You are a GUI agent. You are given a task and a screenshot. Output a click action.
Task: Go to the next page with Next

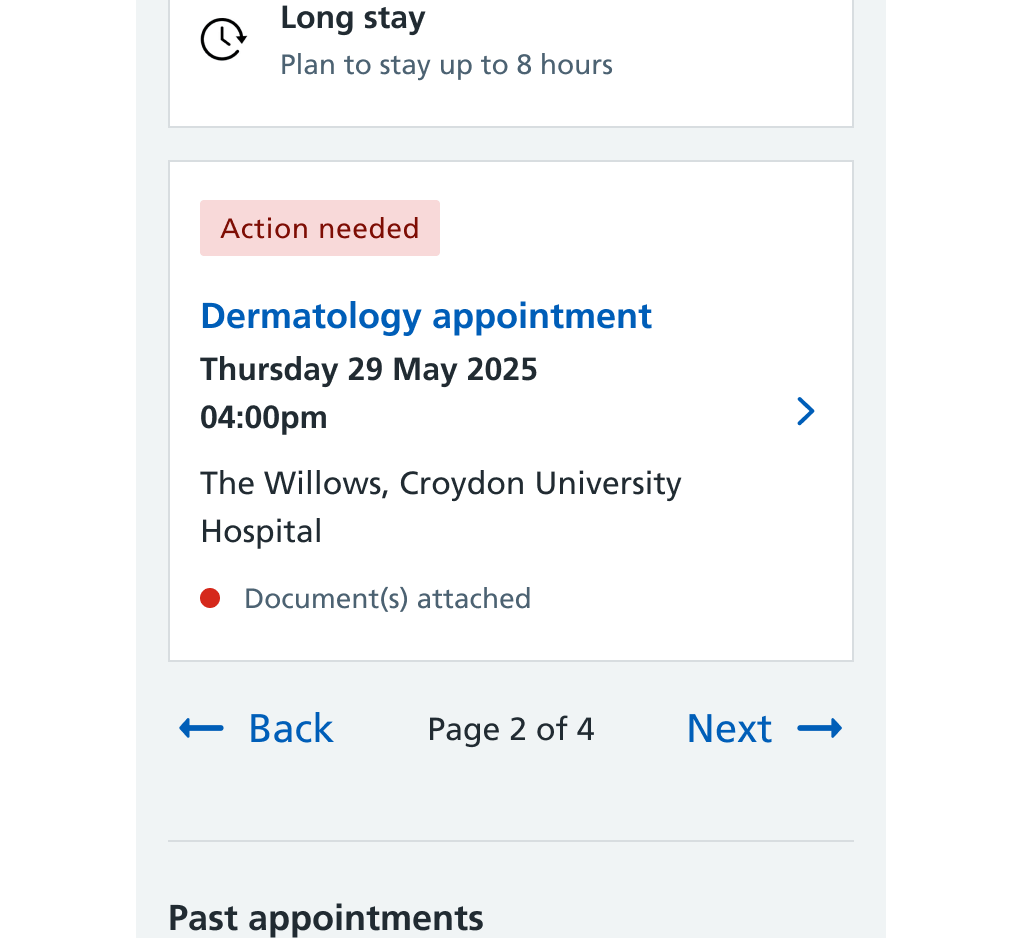tap(729, 728)
